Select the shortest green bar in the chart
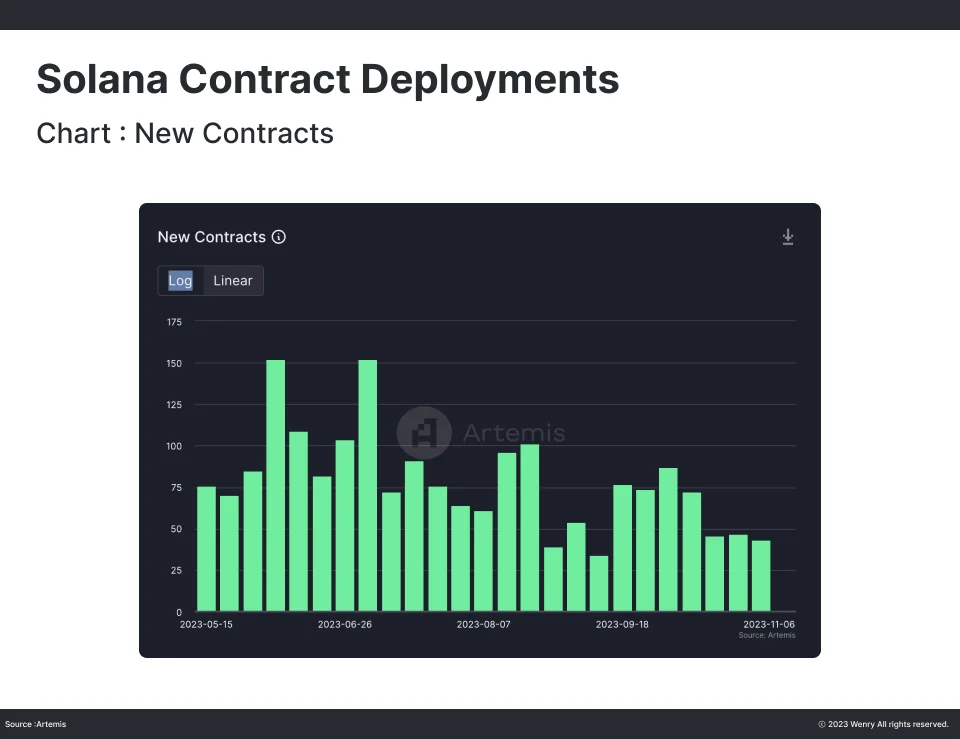 coord(599,583)
